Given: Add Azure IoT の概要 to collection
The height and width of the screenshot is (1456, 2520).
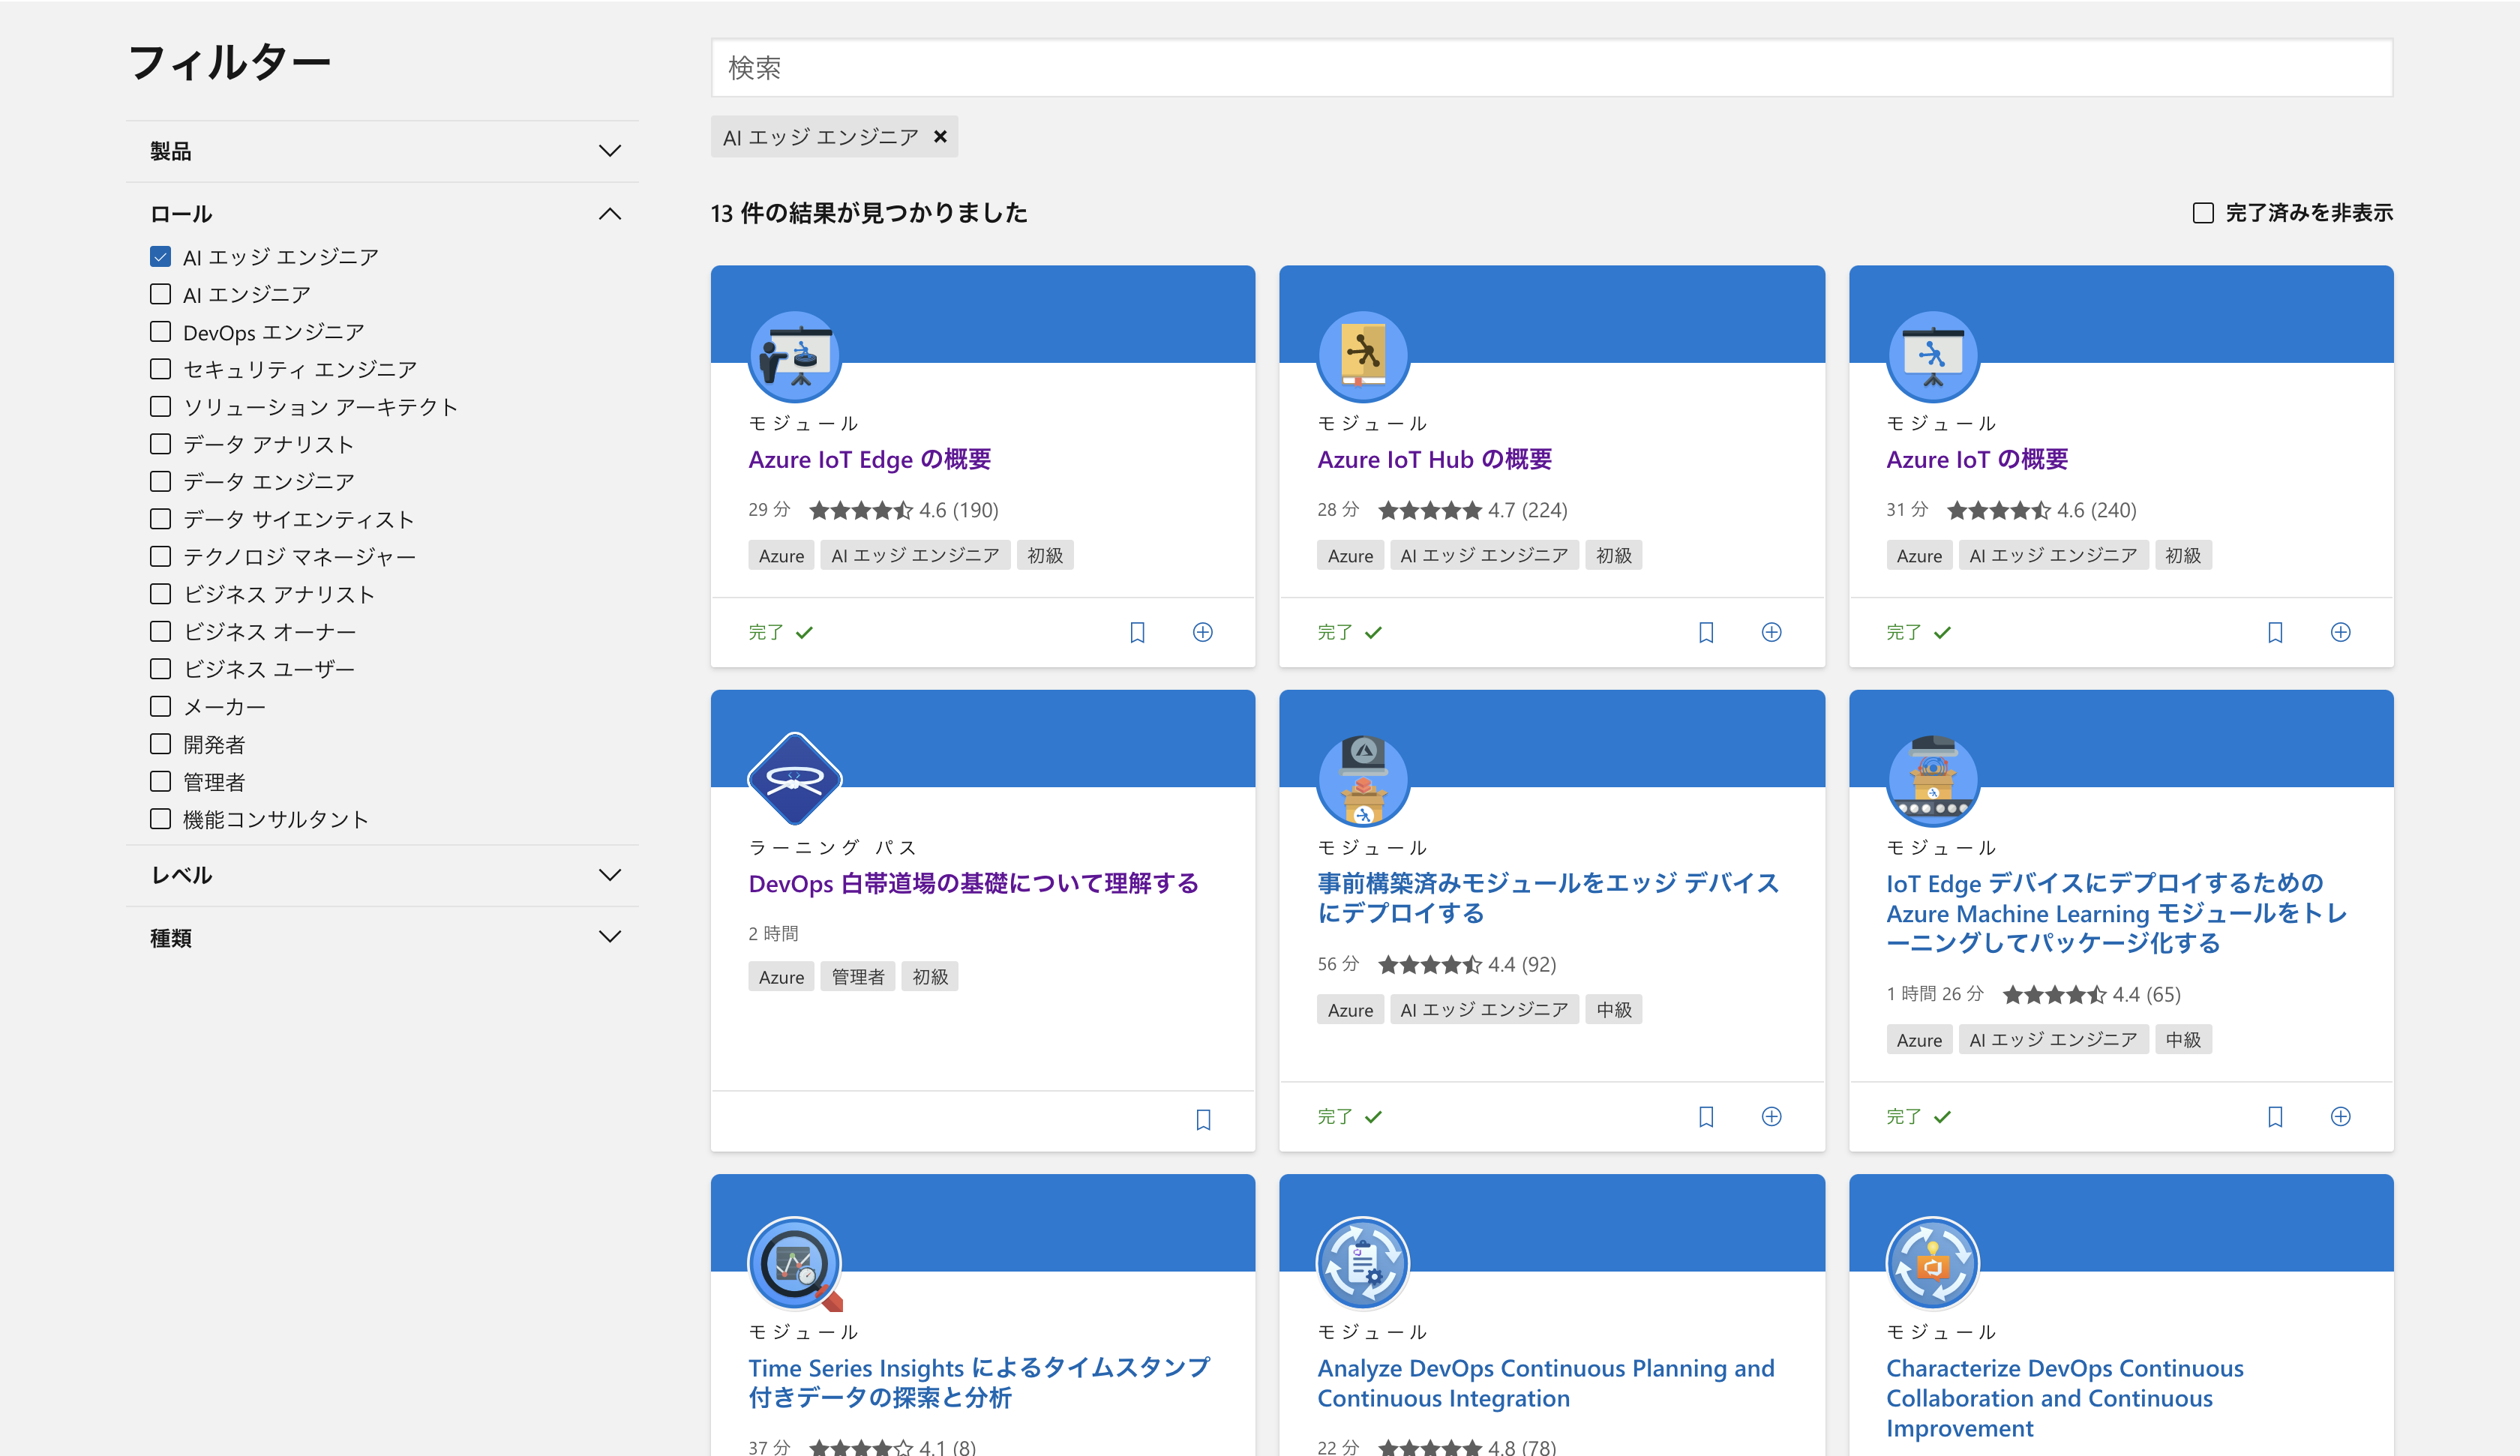Looking at the screenshot, I should pyautogui.click(x=2340, y=632).
